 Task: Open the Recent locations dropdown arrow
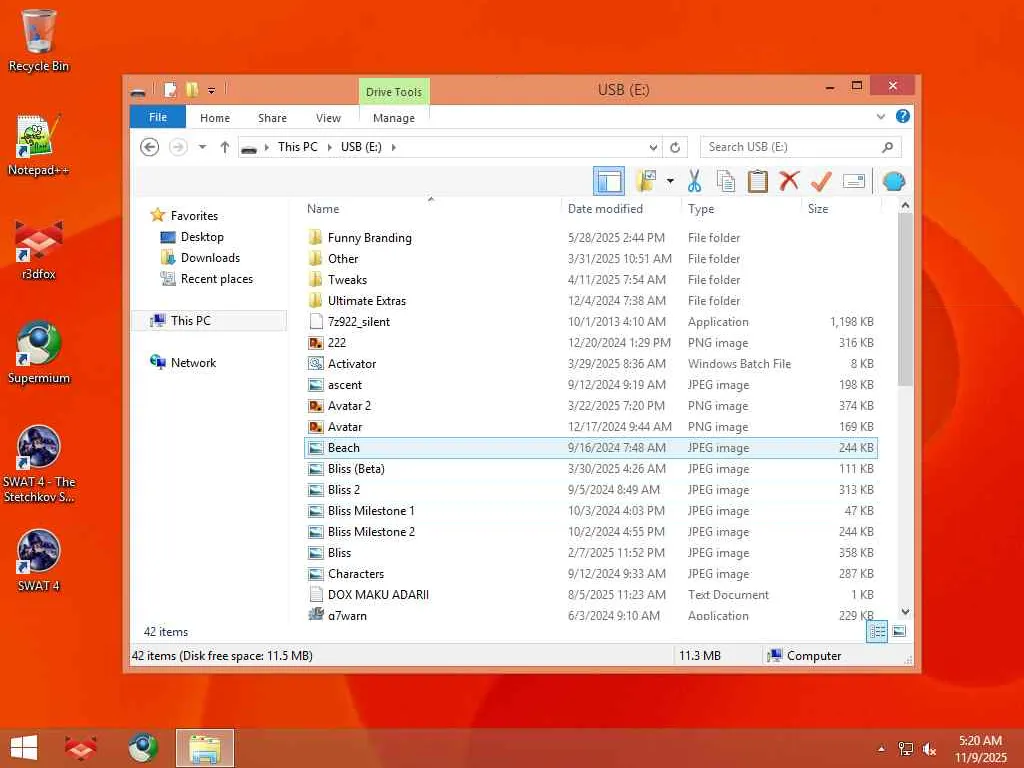[x=202, y=147]
